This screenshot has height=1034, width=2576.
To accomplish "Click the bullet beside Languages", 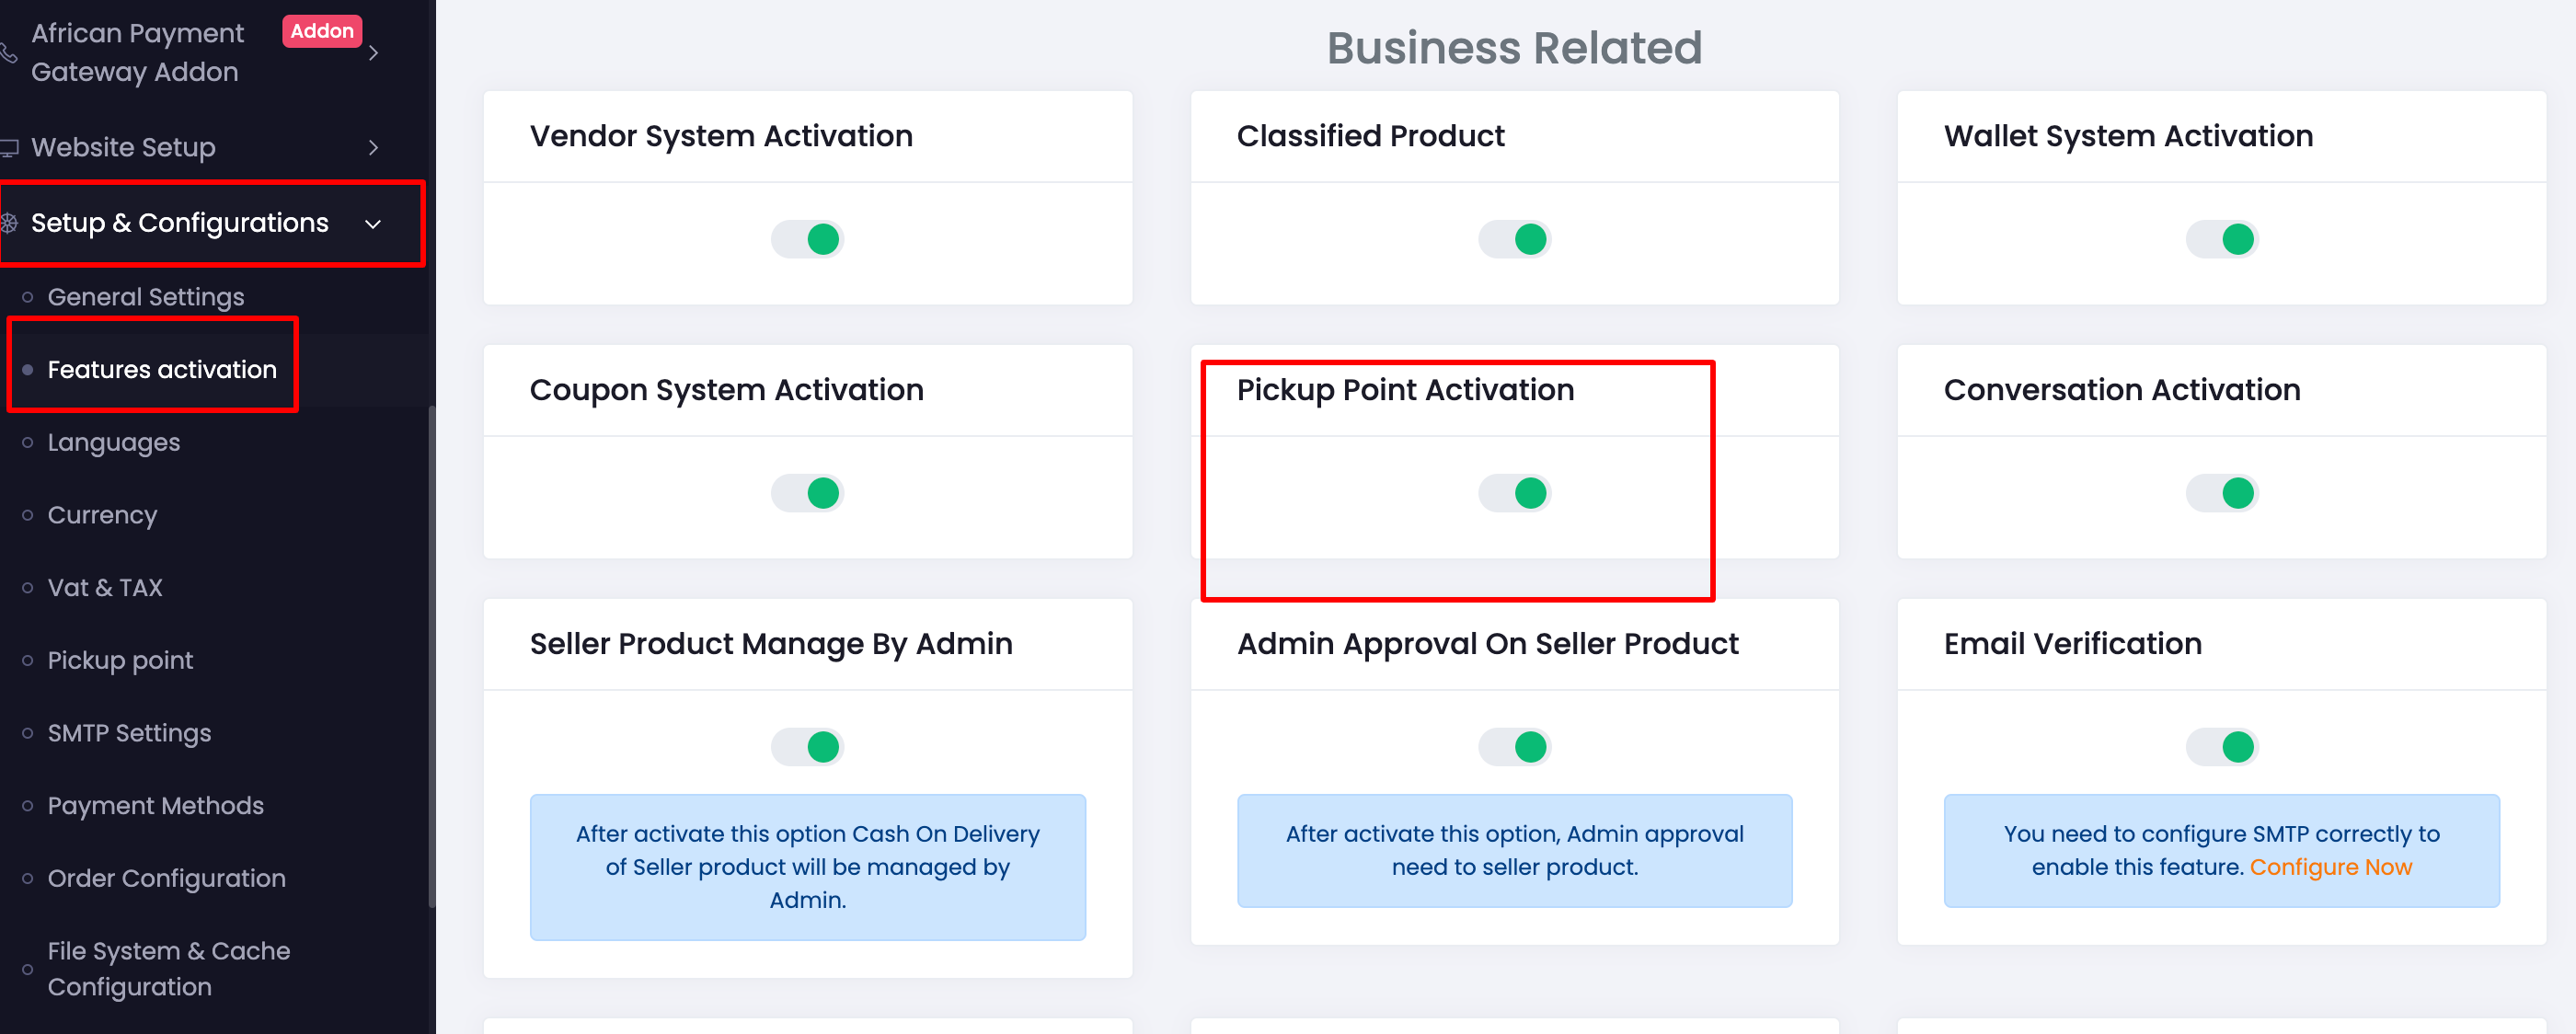I will 27,442.
